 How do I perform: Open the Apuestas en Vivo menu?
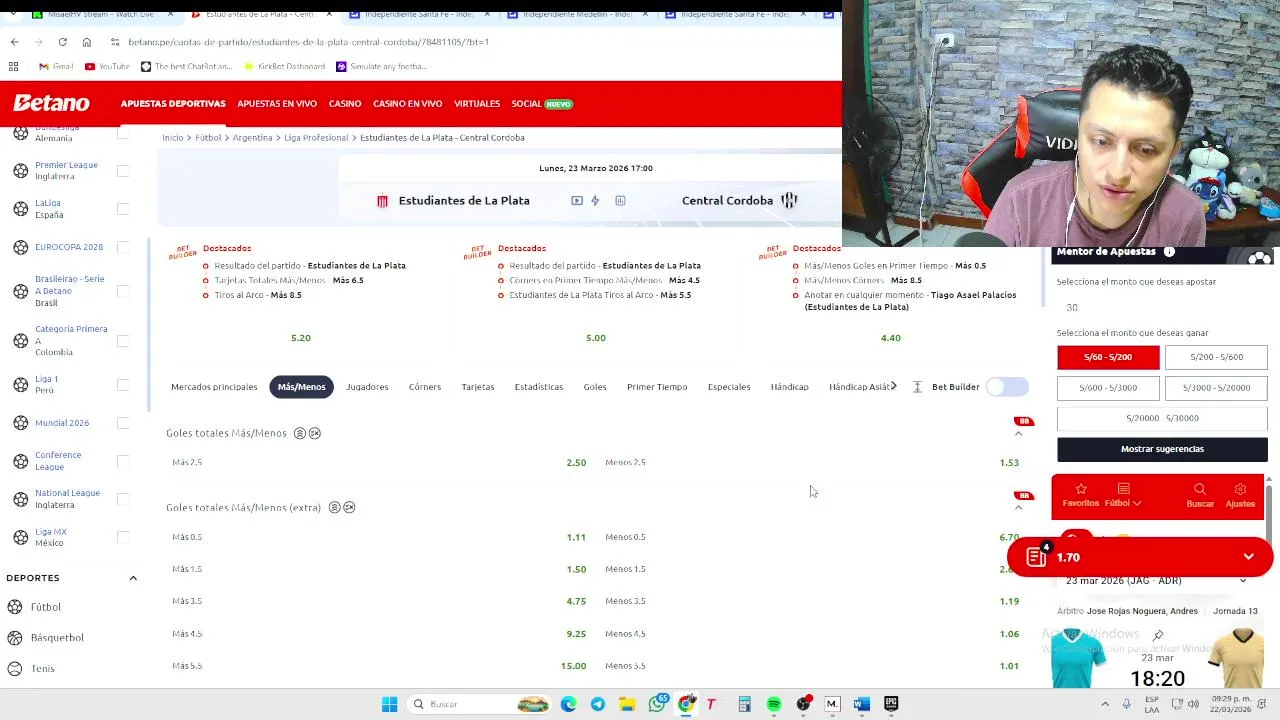277,104
